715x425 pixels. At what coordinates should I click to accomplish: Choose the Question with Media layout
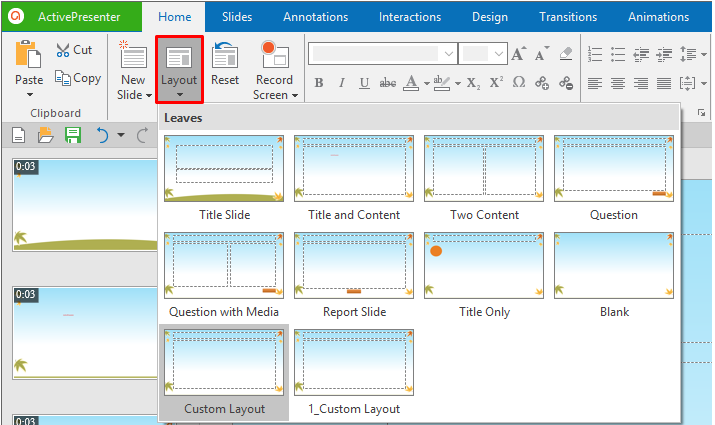click(x=224, y=275)
